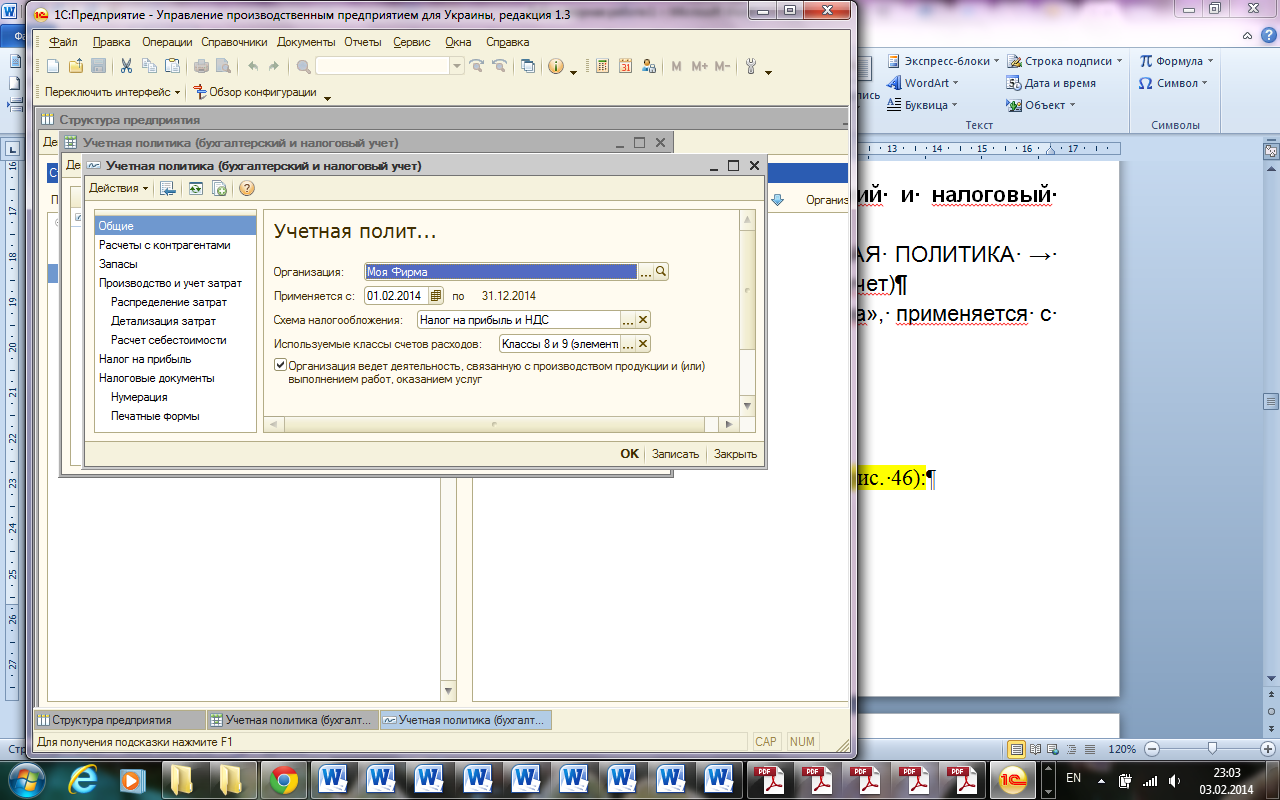Open Действия dropdown in dialog toolbar
This screenshot has width=1280, height=800.
(118, 188)
